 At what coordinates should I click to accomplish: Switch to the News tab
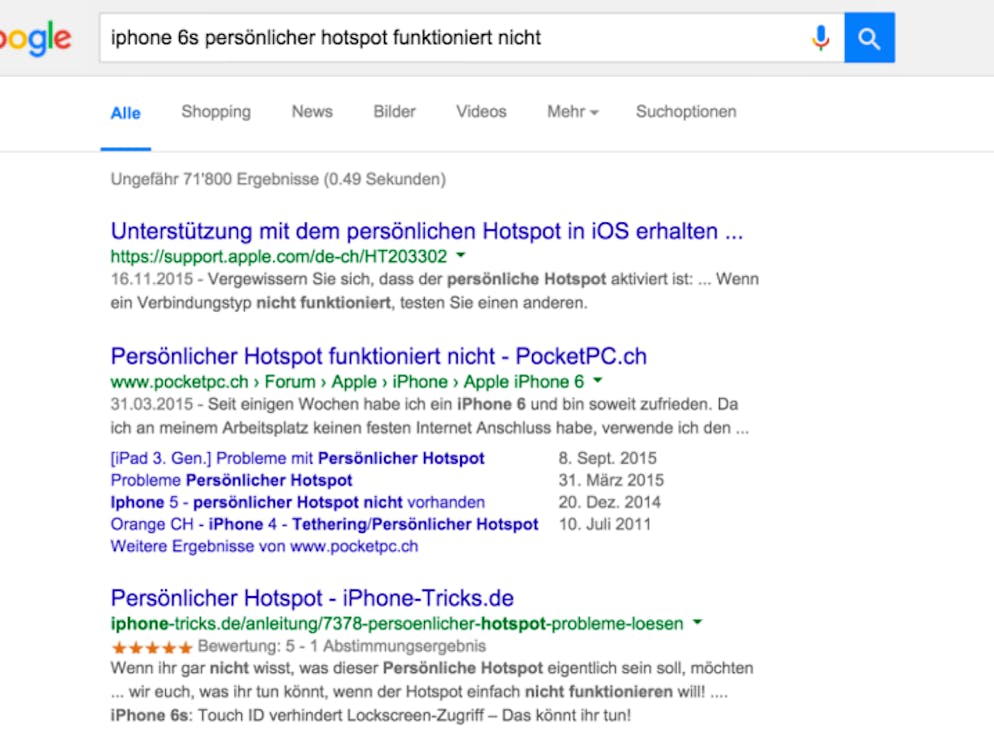(312, 112)
